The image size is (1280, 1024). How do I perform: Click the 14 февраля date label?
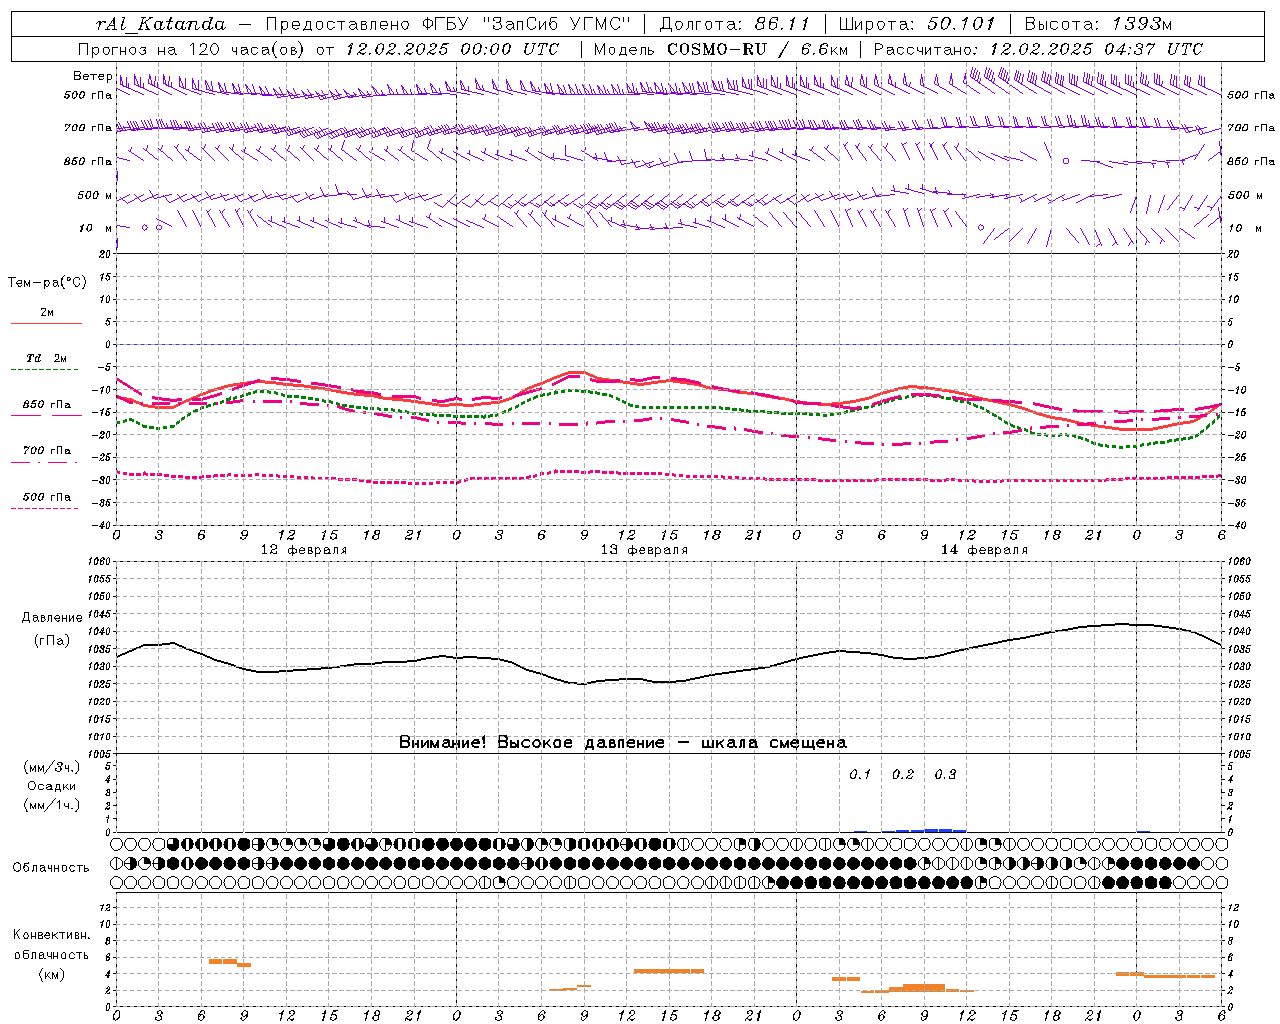pyautogui.click(x=983, y=550)
